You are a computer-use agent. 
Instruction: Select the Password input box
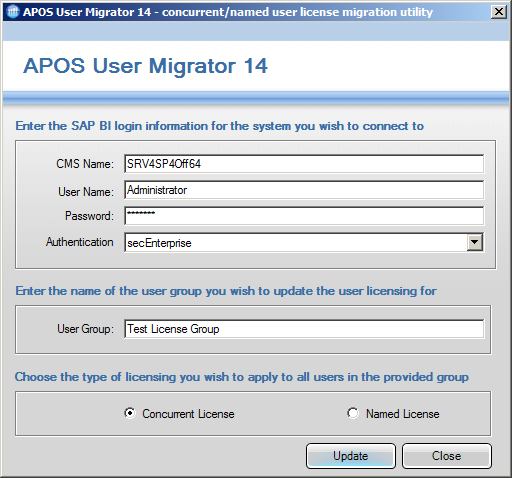(x=304, y=216)
